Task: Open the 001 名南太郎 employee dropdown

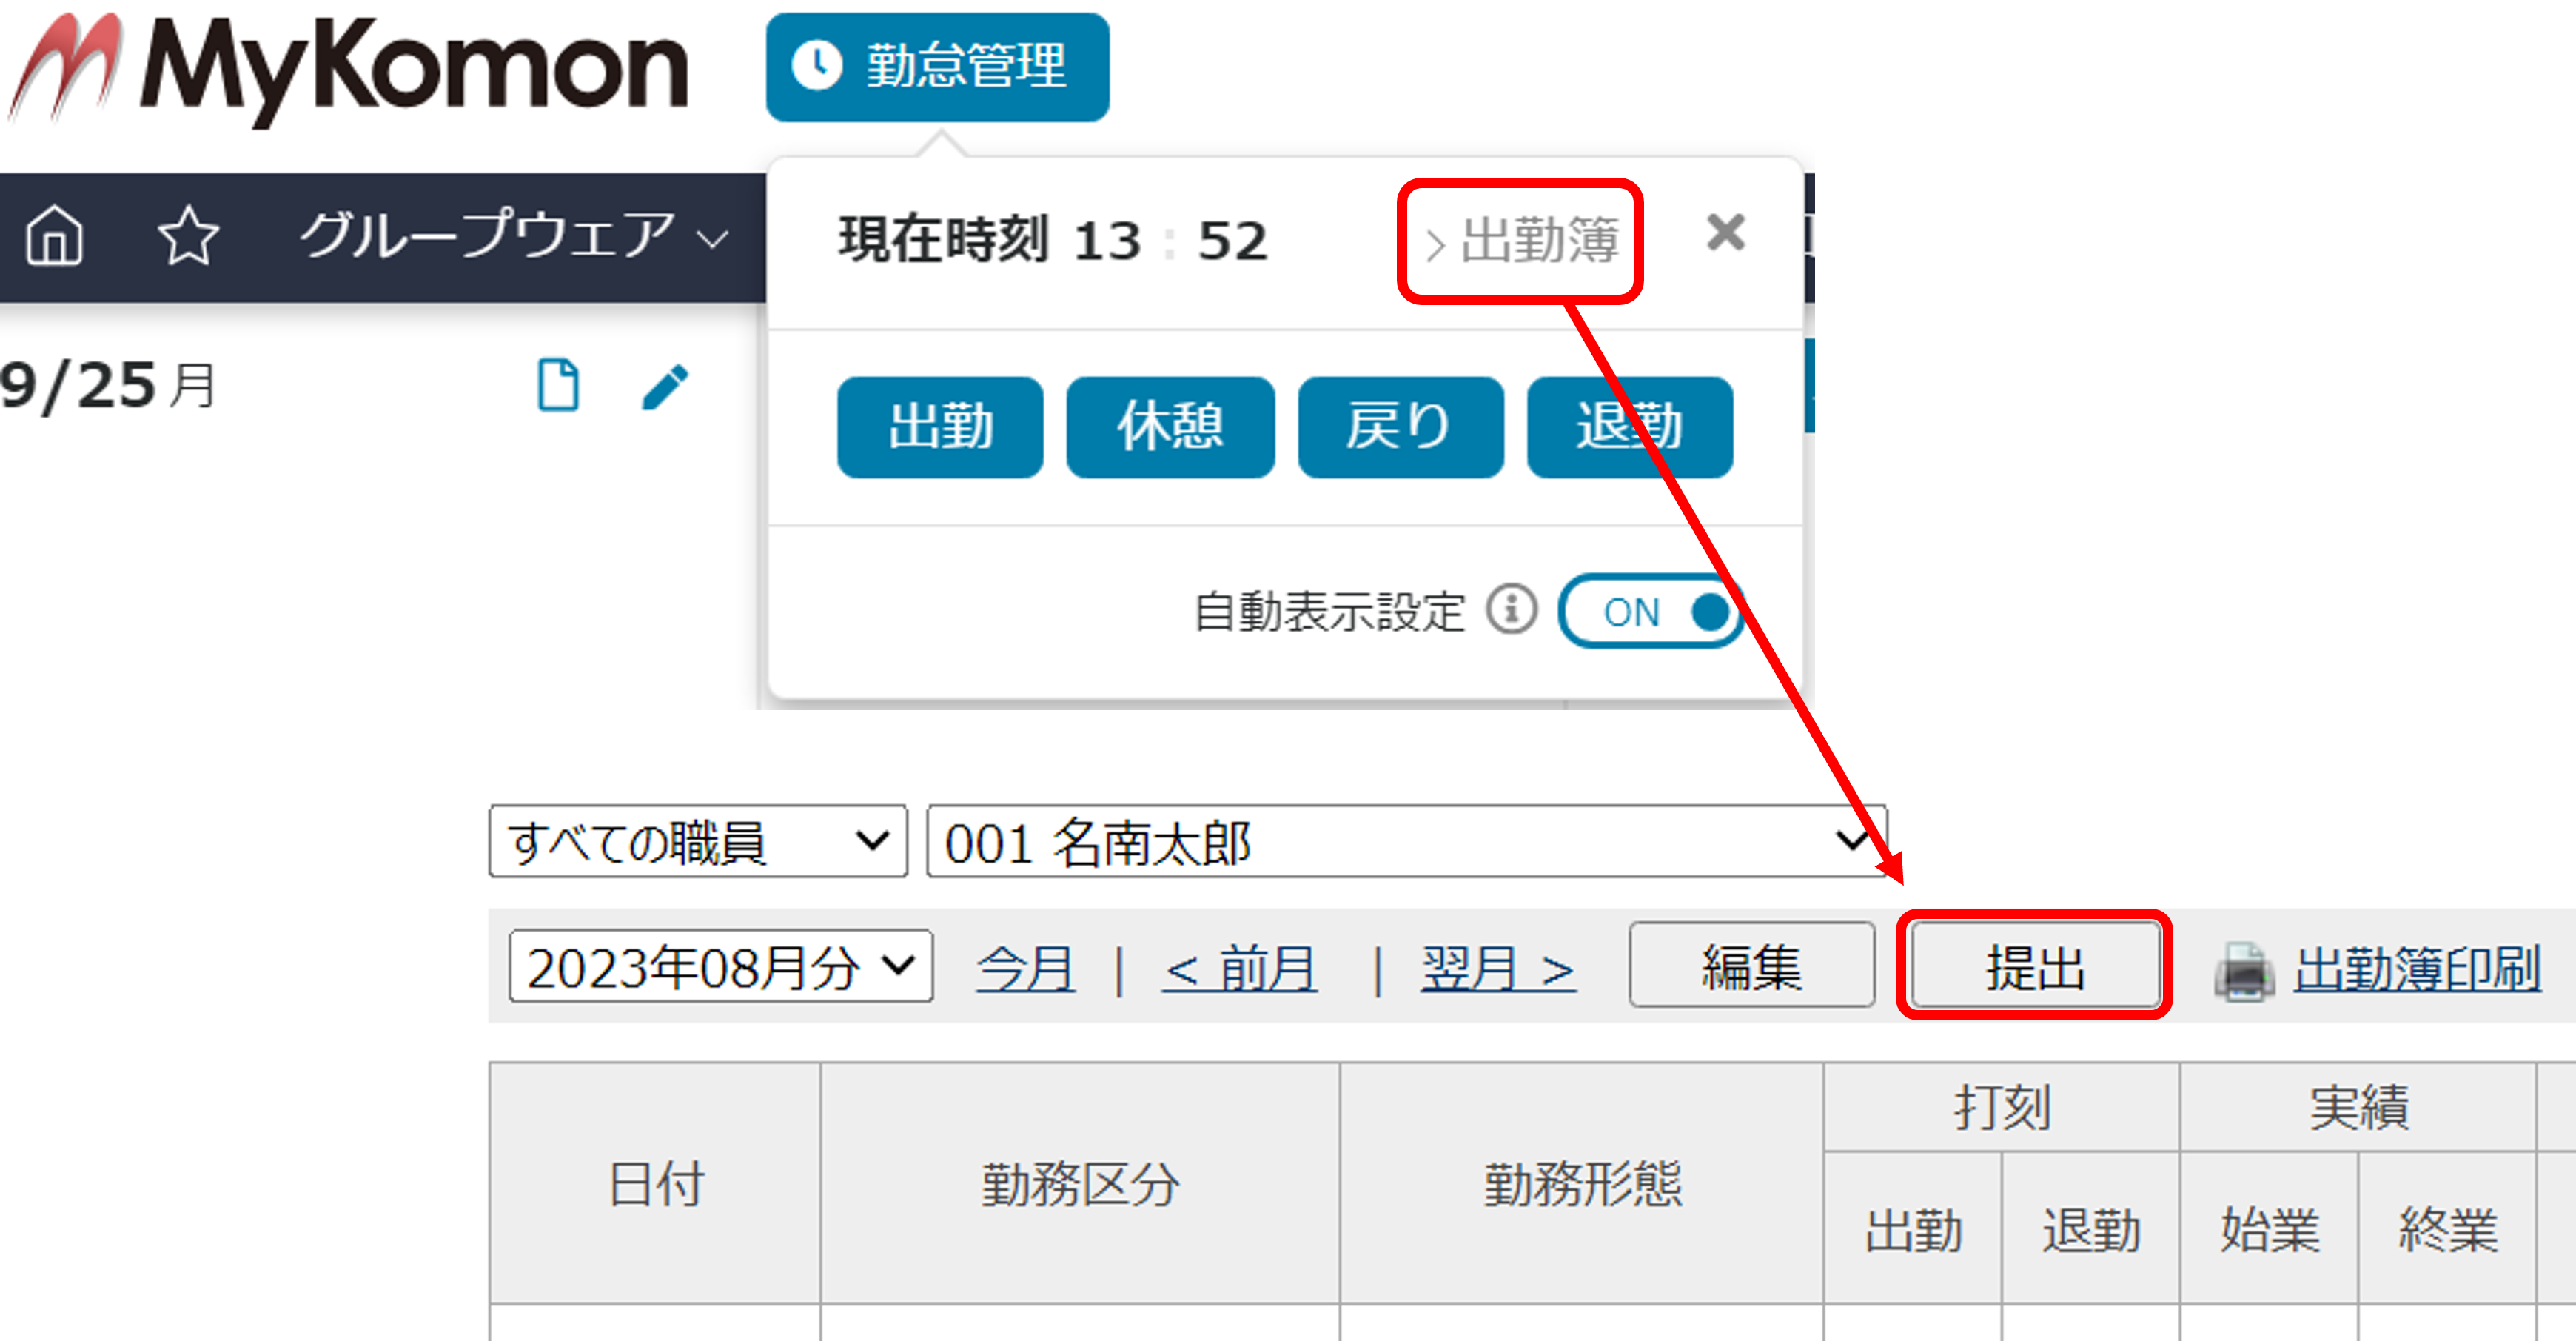Action: [x=1406, y=842]
